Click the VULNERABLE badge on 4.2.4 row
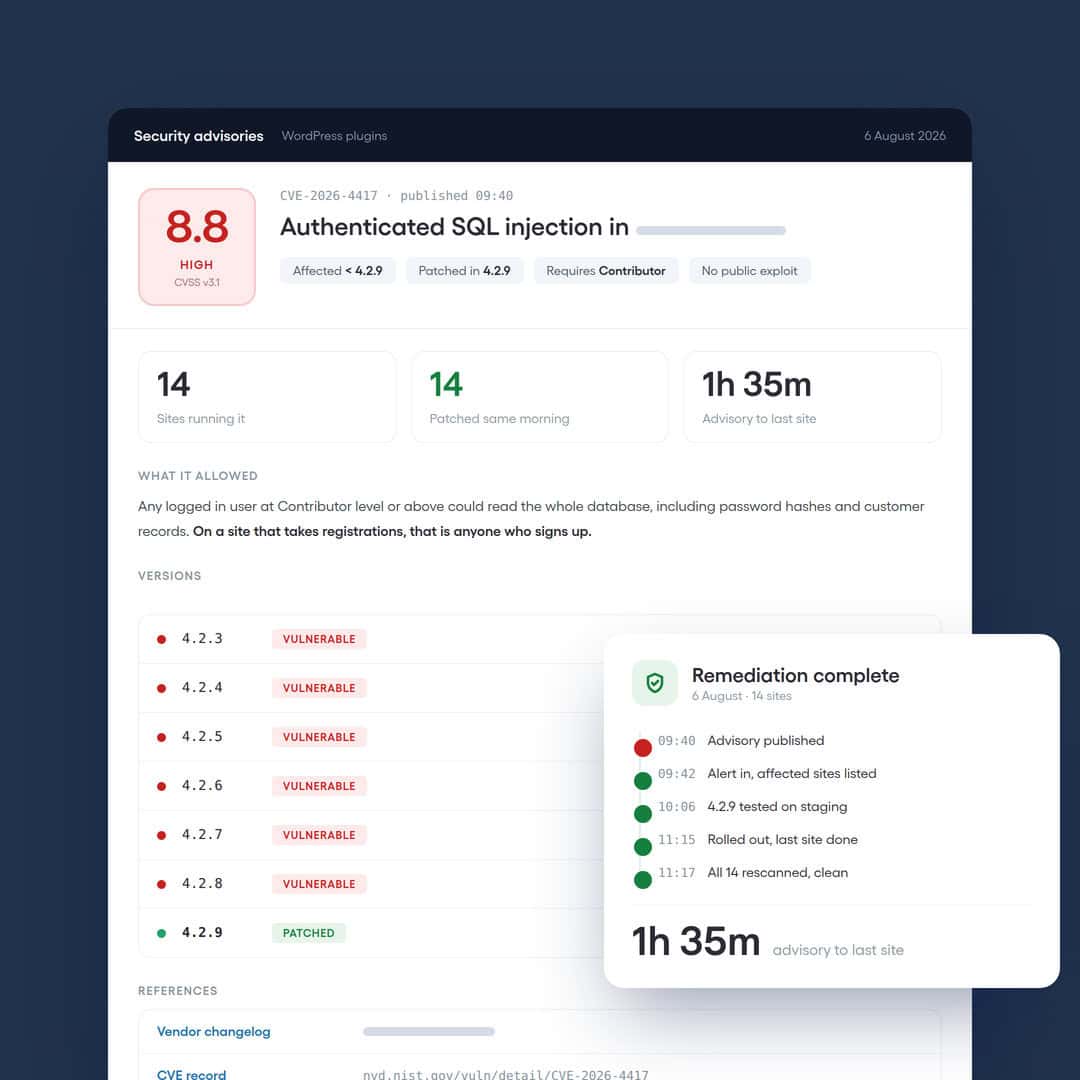The image size is (1080, 1080). [319, 688]
